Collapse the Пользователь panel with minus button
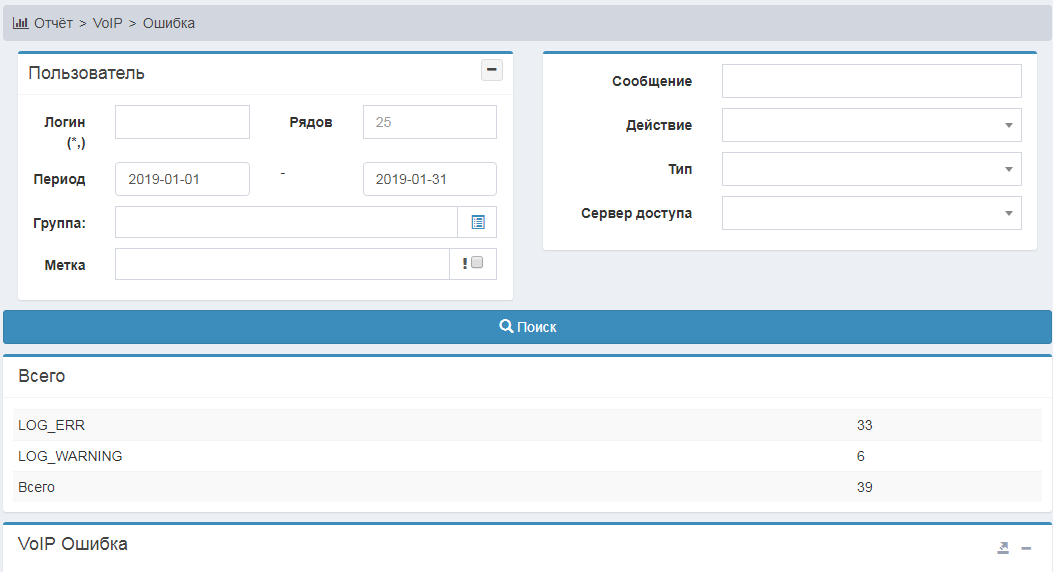The width and height of the screenshot is (1053, 572). click(x=491, y=70)
